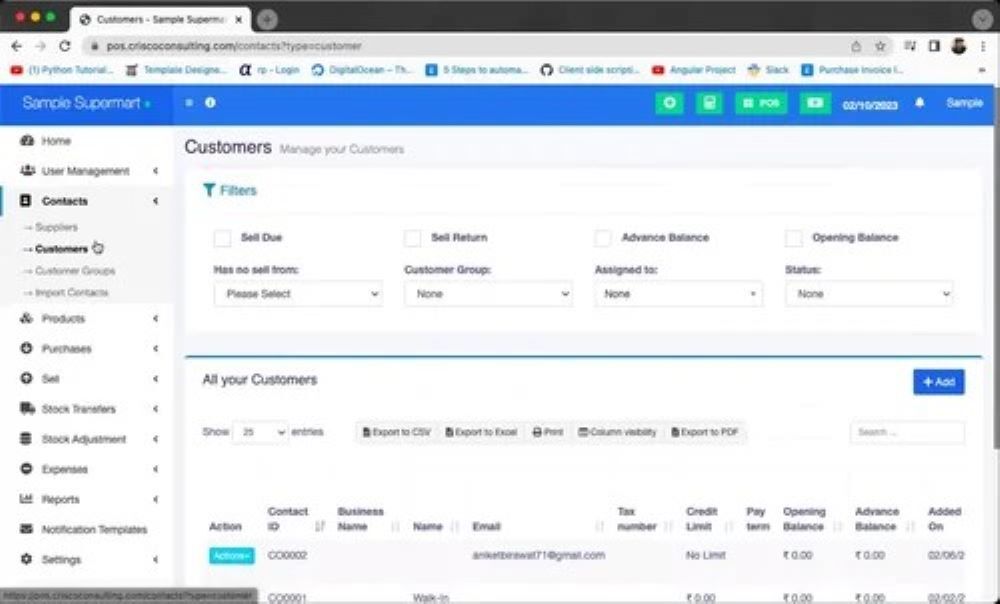1000x604 pixels.
Task: Tick the Advance Balance checkbox
Action: [x=602, y=238]
